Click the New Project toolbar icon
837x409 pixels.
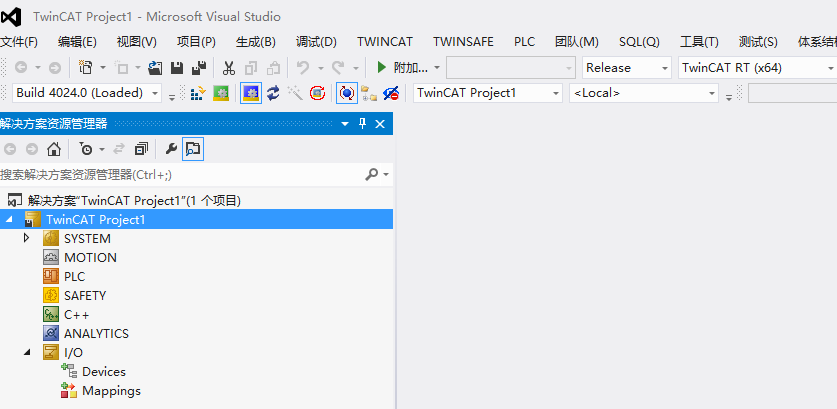[85, 68]
